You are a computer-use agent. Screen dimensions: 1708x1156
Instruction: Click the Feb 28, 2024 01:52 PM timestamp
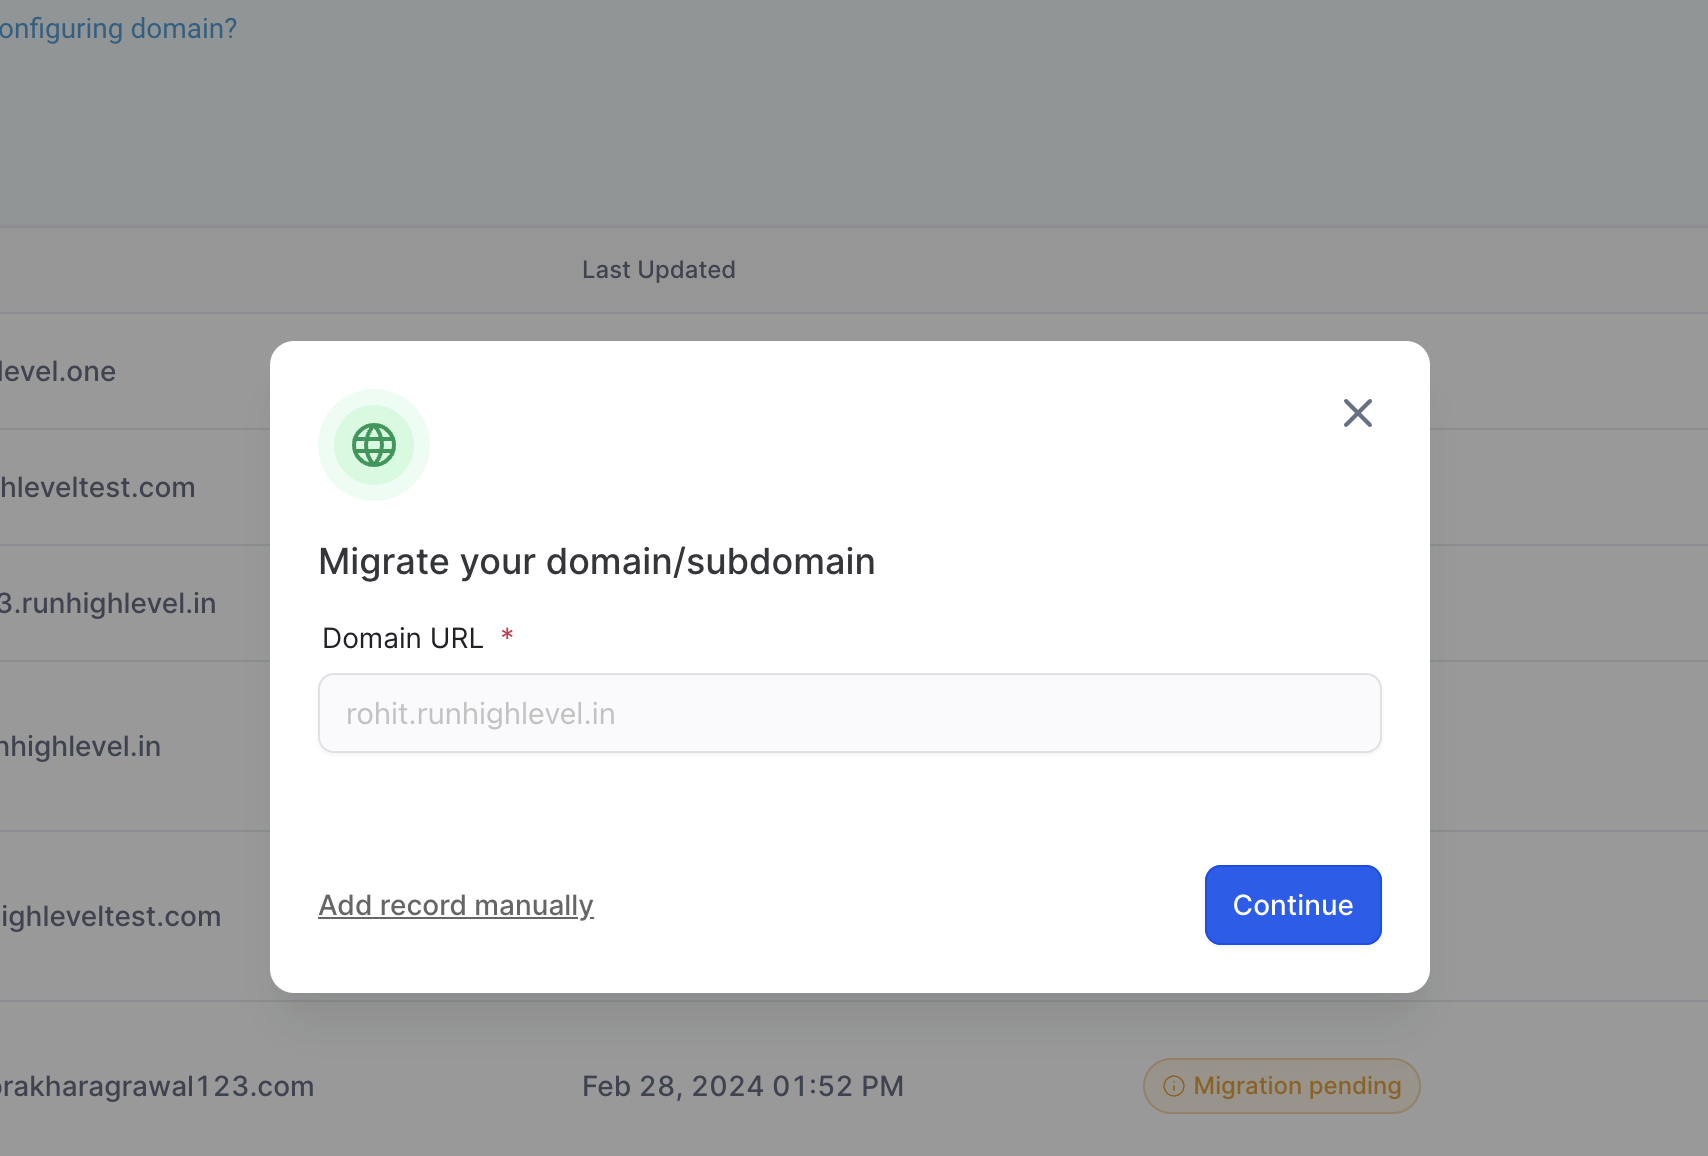click(x=742, y=1087)
